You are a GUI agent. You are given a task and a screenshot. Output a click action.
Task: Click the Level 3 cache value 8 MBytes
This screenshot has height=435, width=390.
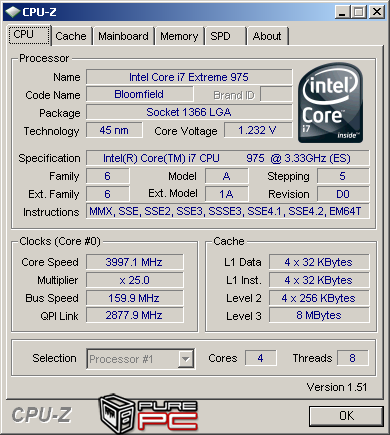pyautogui.click(x=319, y=315)
